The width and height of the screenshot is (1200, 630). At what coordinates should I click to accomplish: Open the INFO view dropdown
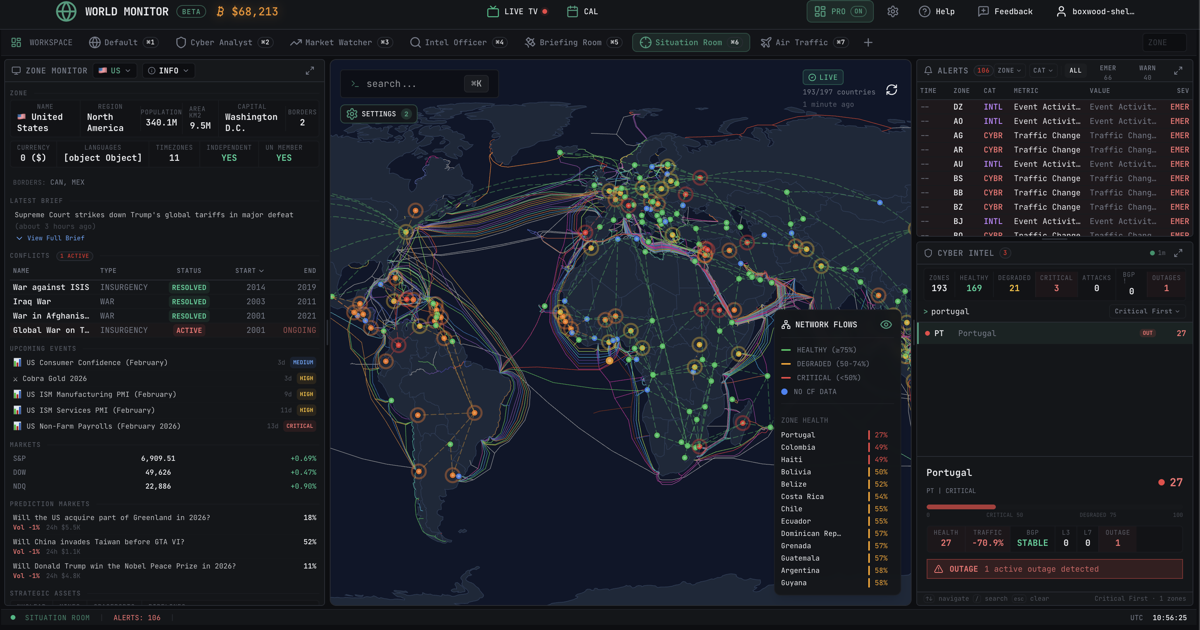point(168,71)
